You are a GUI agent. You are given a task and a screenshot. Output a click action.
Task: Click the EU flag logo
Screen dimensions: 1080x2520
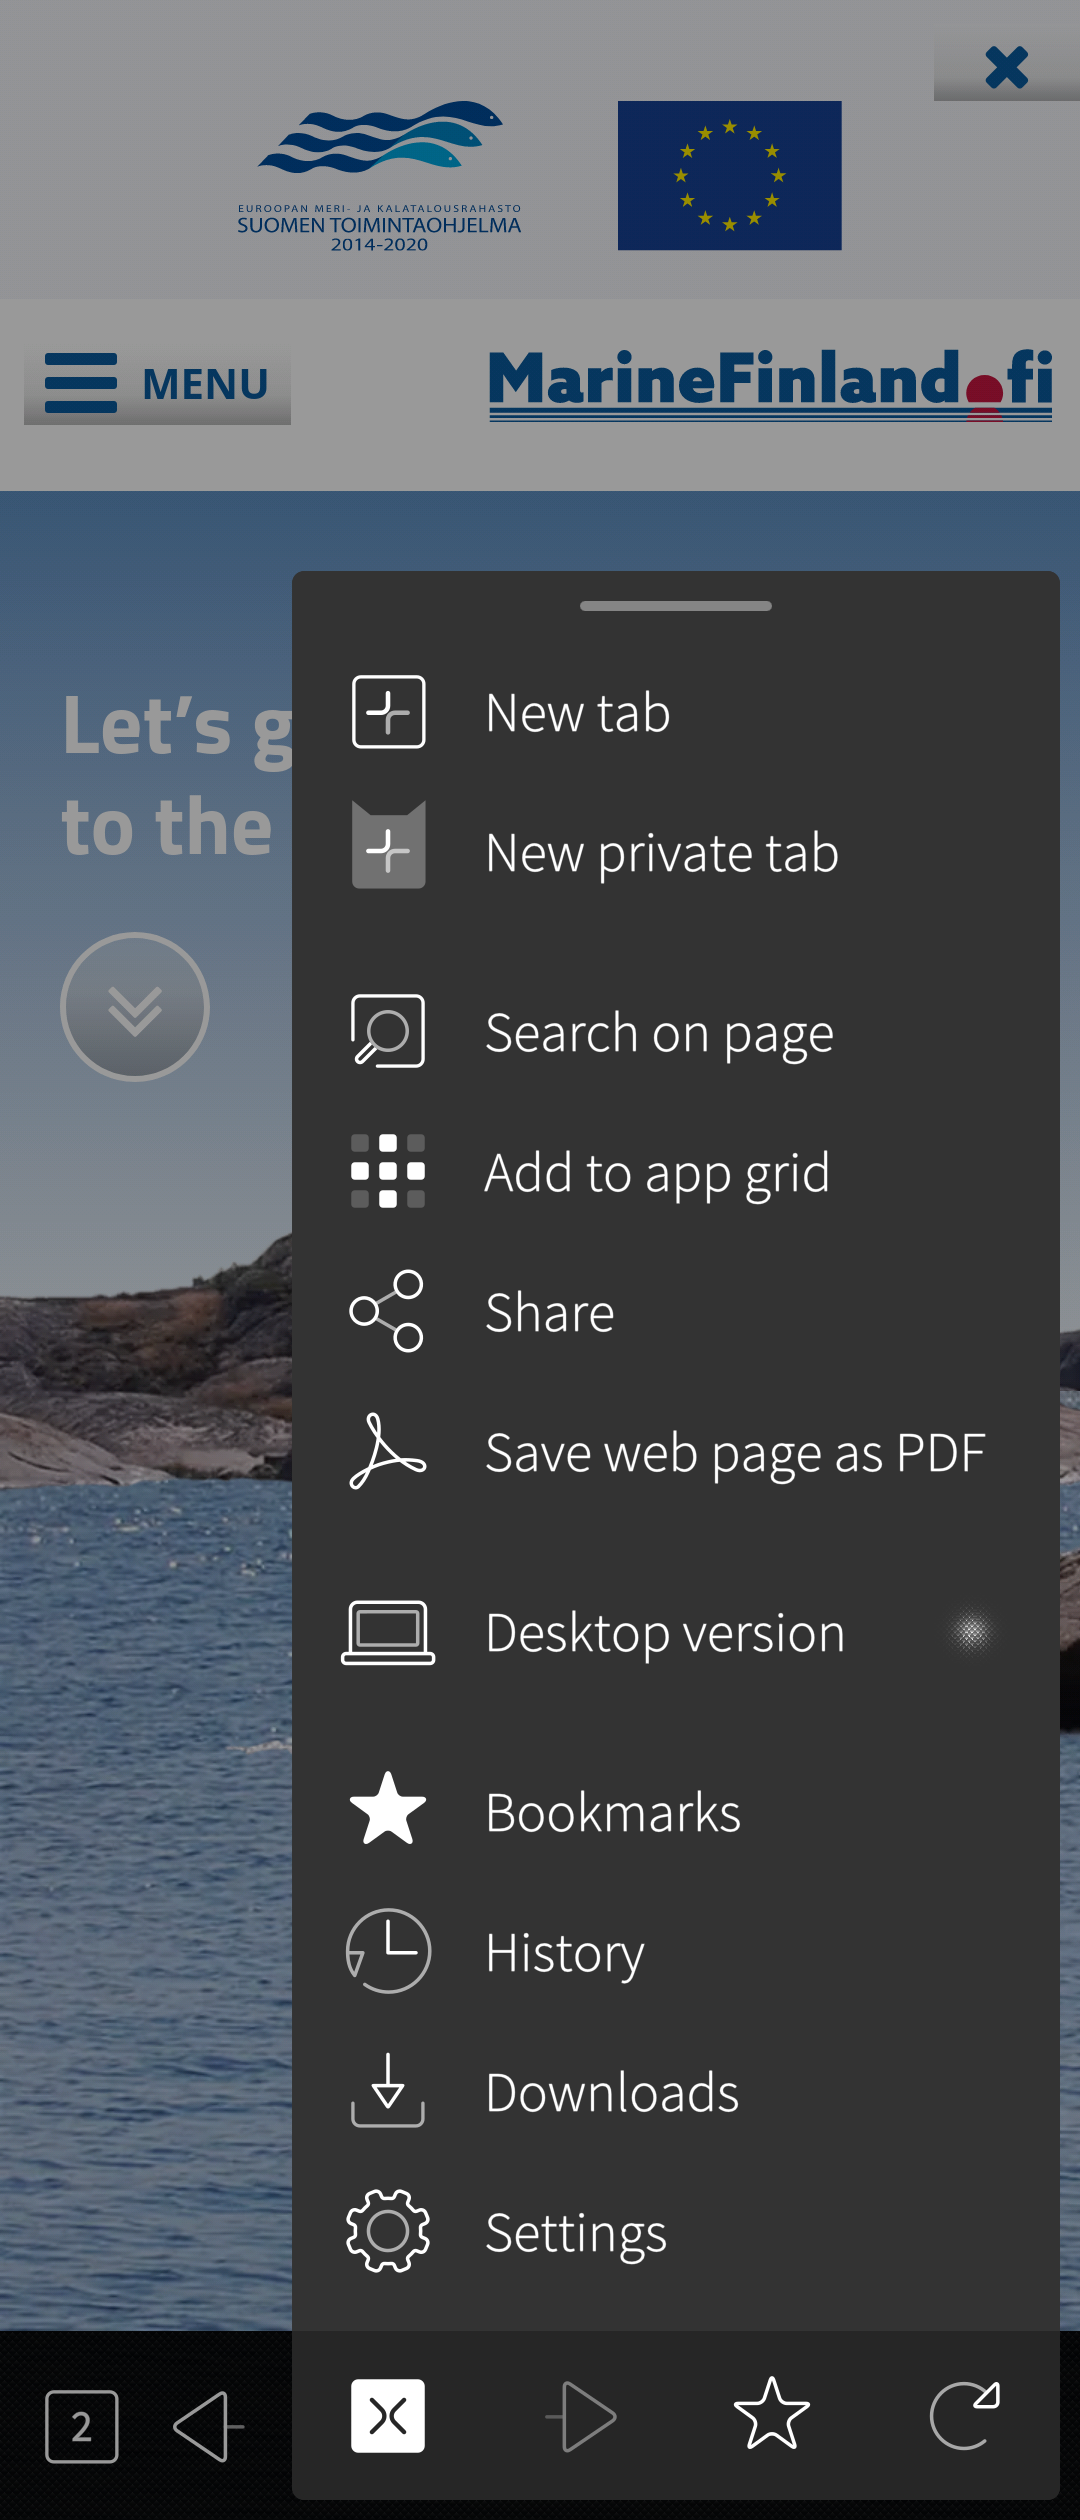click(x=729, y=175)
